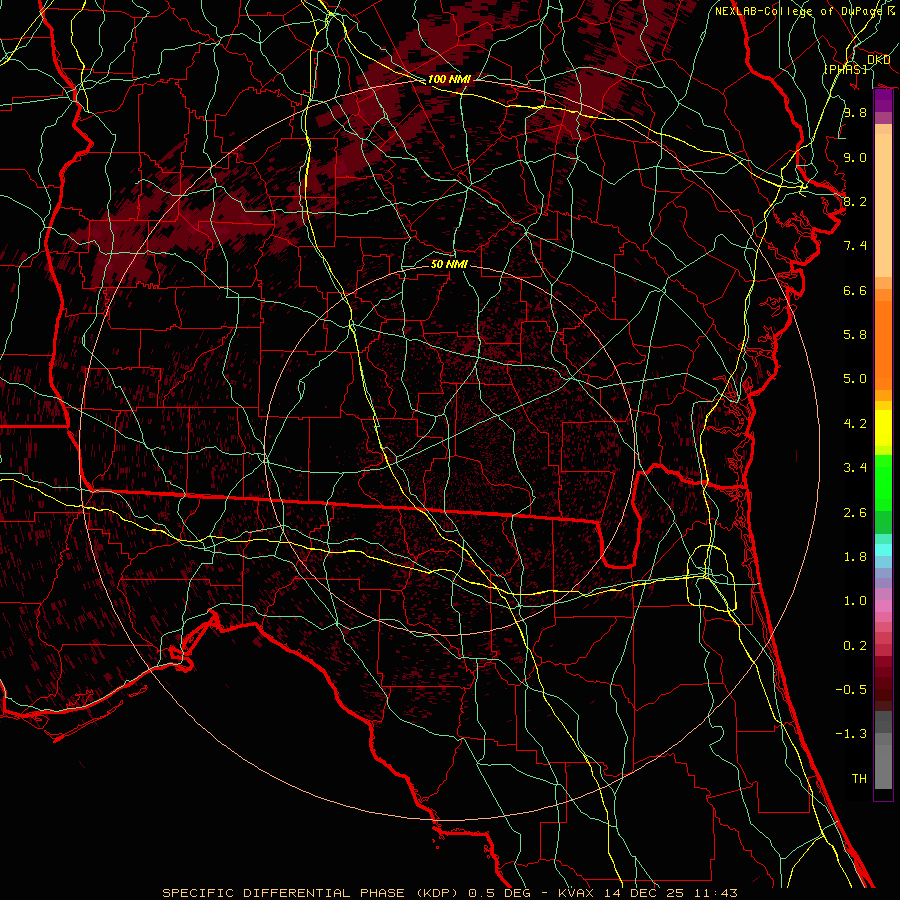Click the 50 NMI range ring label
The image size is (900, 900).
(449, 264)
